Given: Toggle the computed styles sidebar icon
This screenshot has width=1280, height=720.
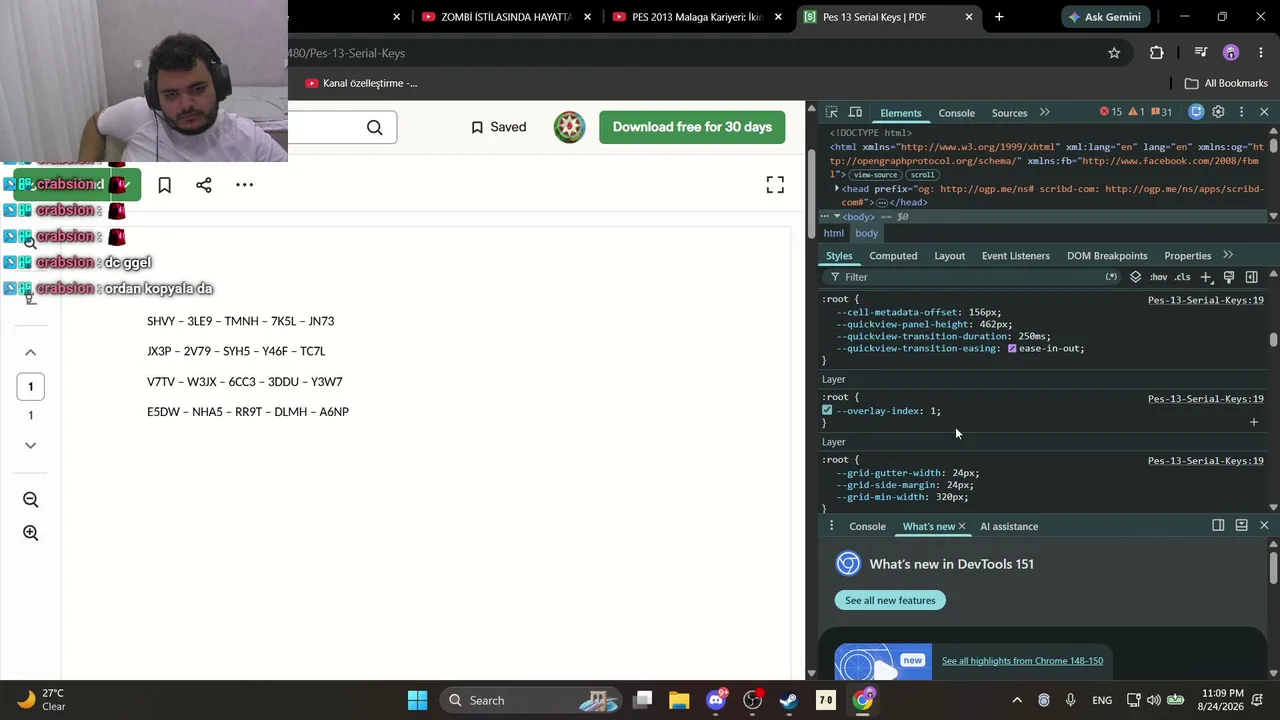Looking at the screenshot, I should 1251,277.
